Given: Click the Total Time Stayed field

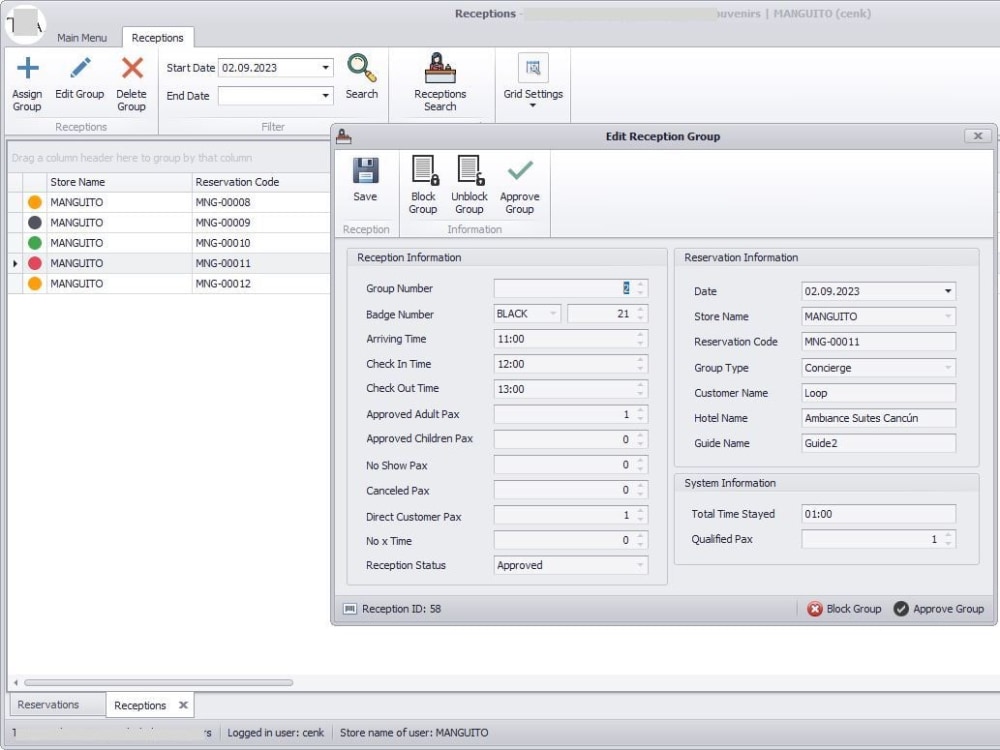Looking at the screenshot, I should [x=878, y=514].
